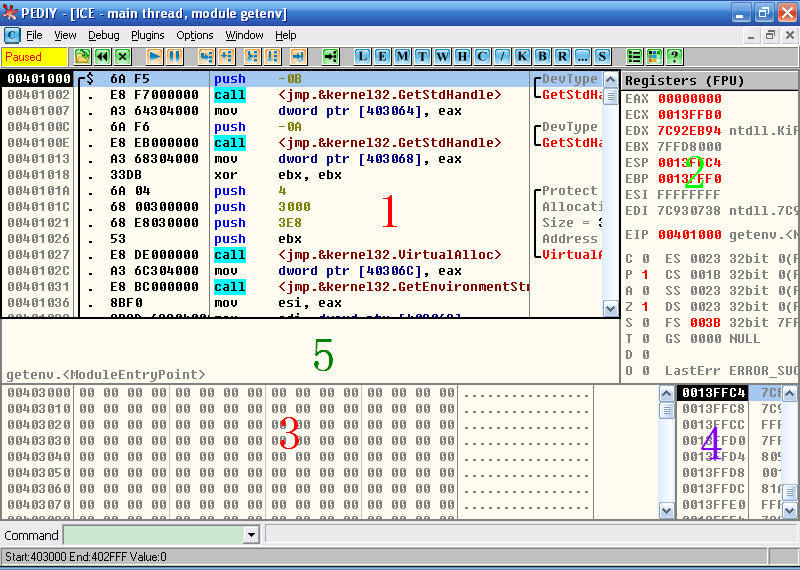Click the Execute till return icon
Image resolution: width=800 pixels, height=570 pixels.
pos(297,56)
